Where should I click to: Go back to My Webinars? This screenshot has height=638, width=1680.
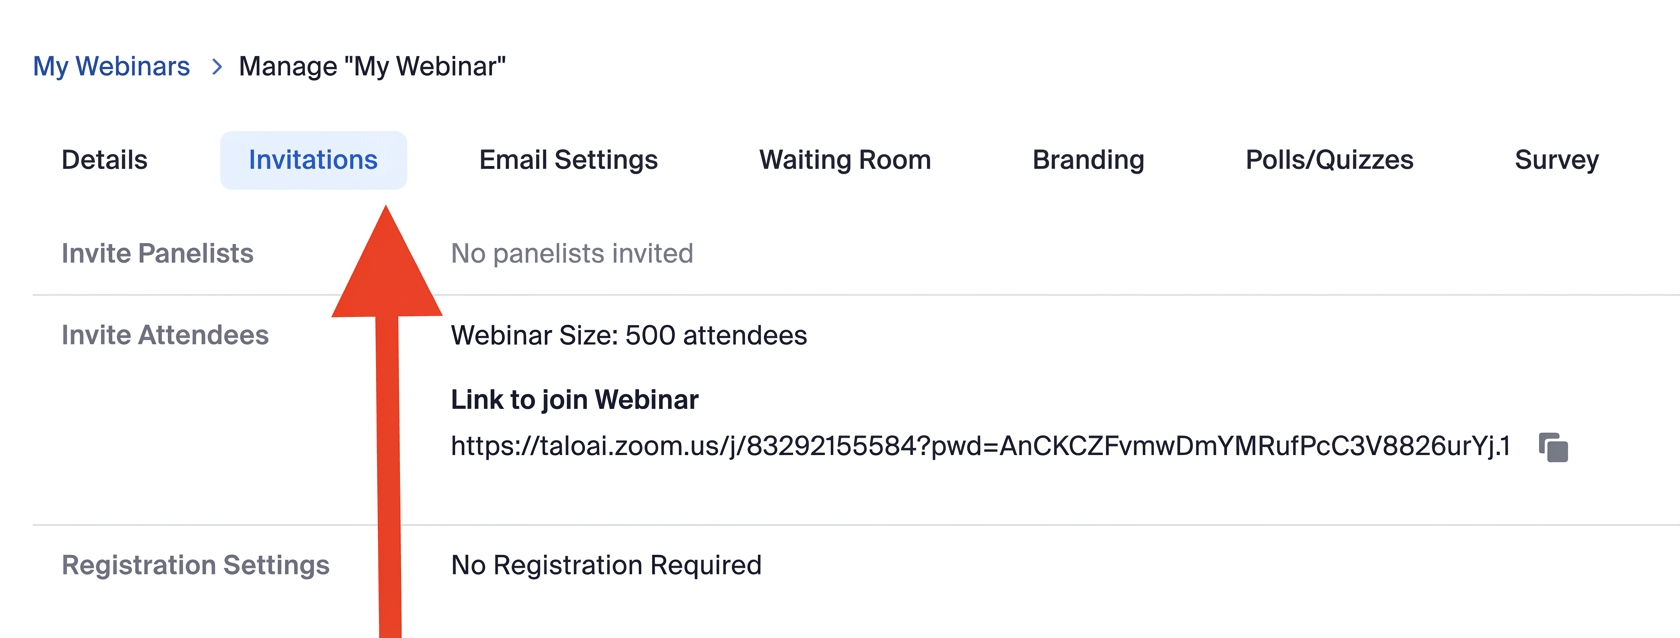click(x=111, y=67)
